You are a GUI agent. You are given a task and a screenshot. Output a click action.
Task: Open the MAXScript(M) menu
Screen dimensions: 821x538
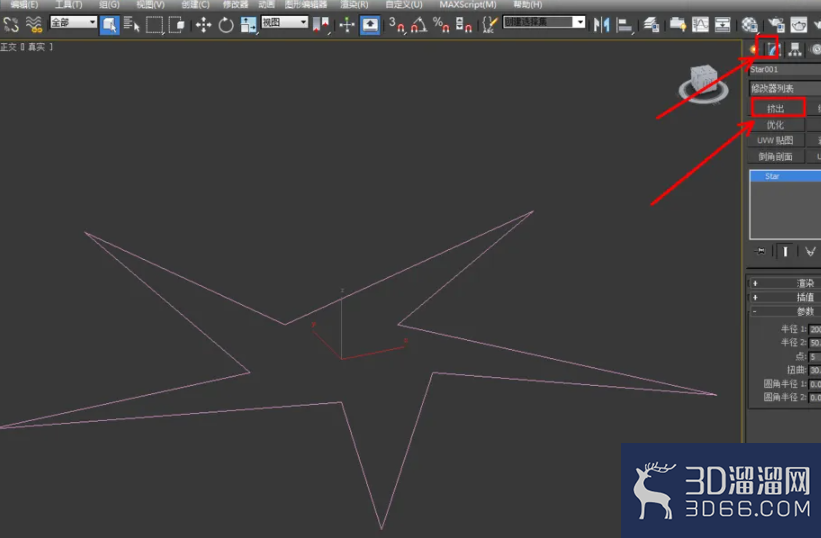coord(468,5)
